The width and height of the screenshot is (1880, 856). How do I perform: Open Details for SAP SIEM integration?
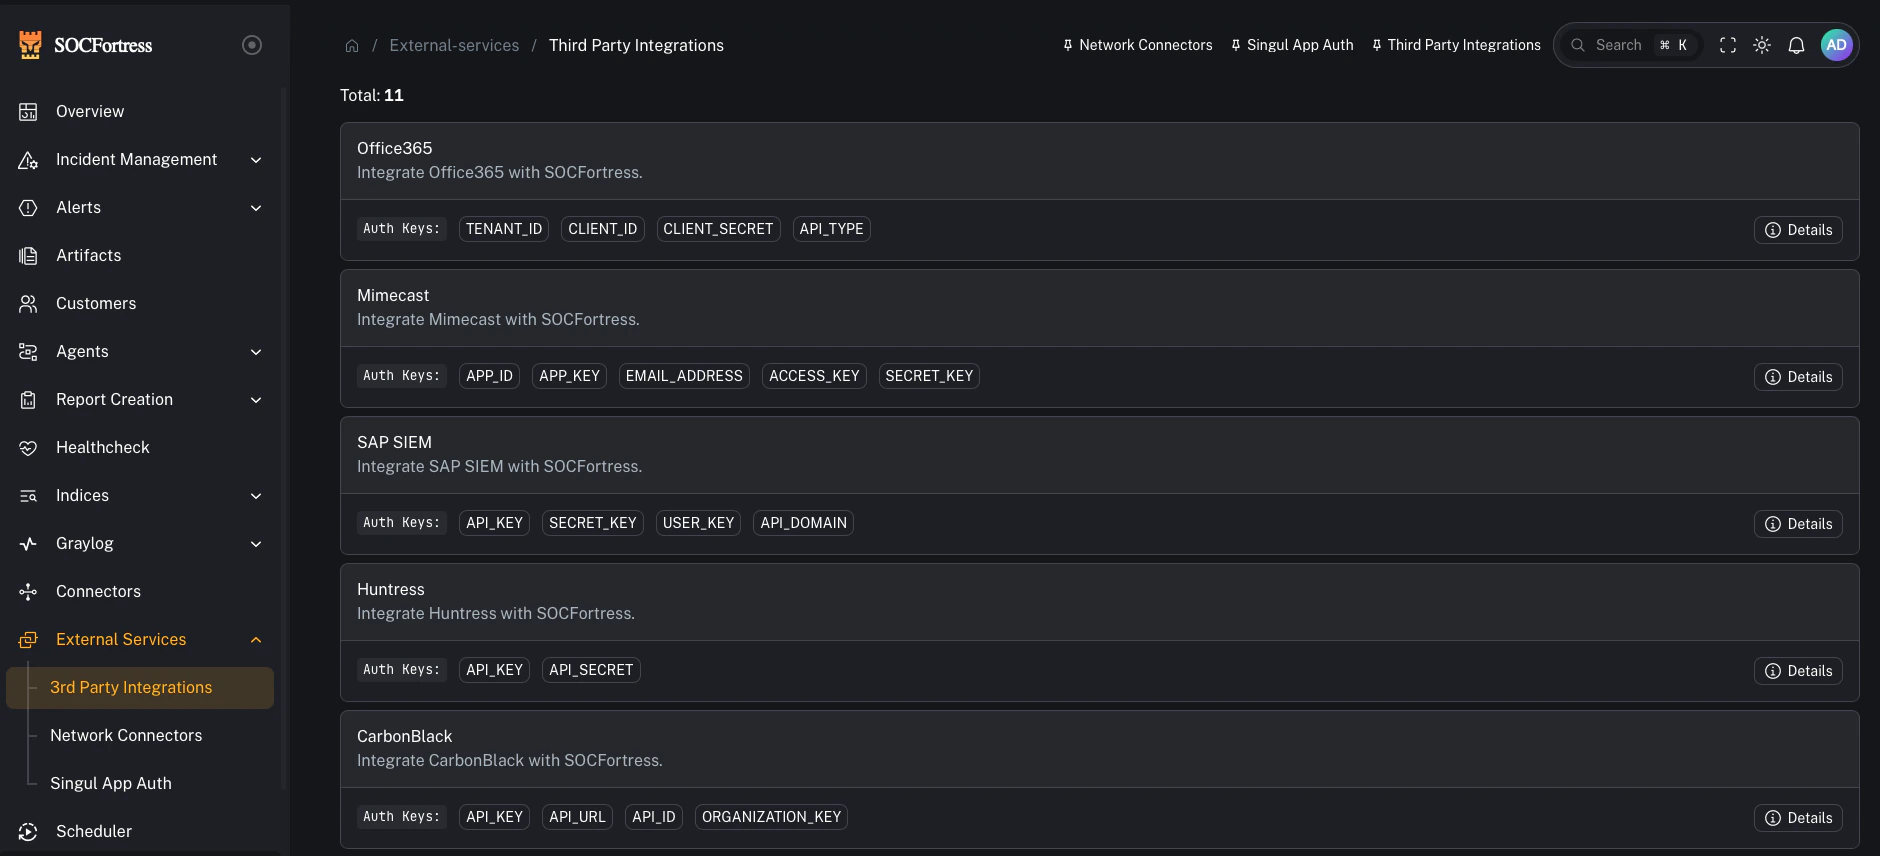click(1798, 524)
